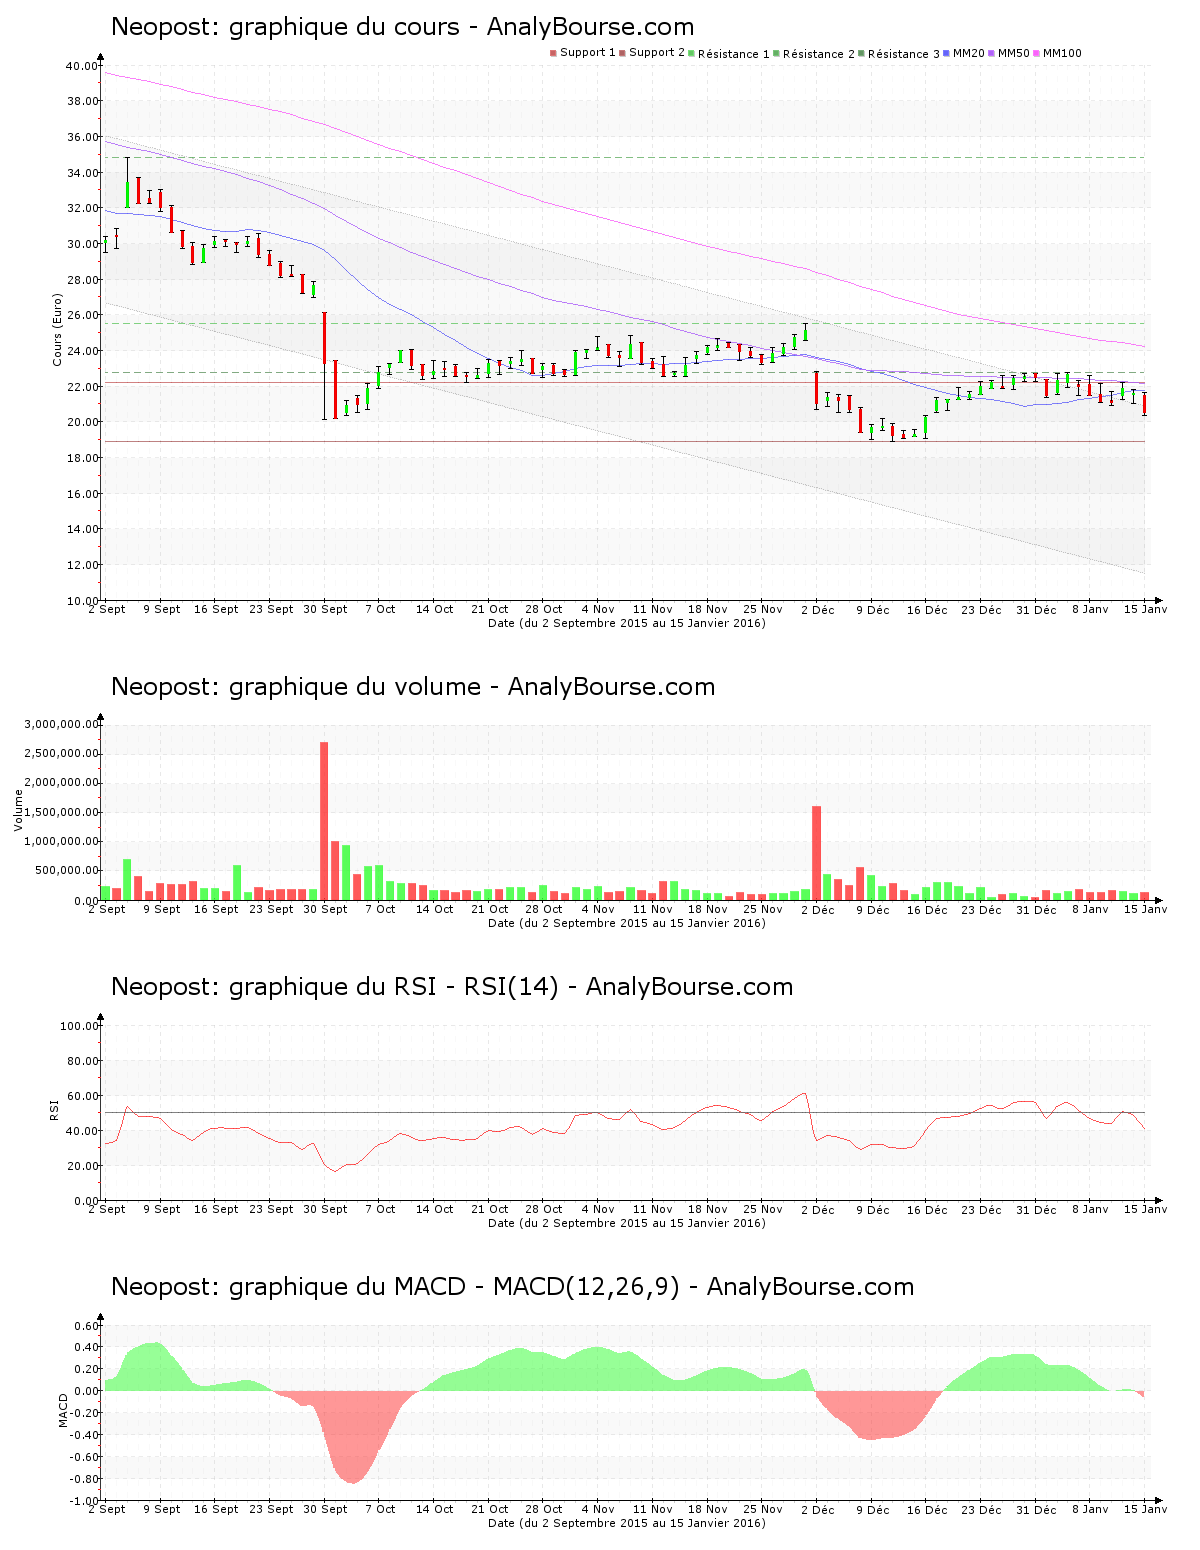Click the date range caption under the price chart
1200x1550 pixels.
pyautogui.click(x=626, y=623)
